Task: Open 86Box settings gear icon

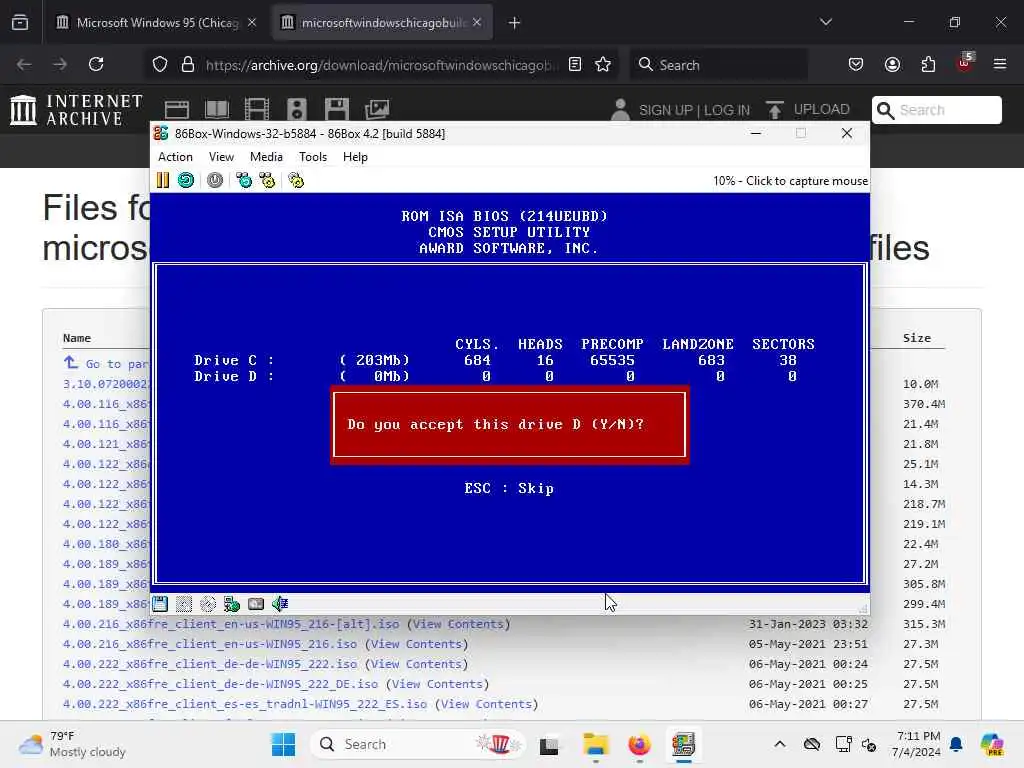Action: point(296,180)
